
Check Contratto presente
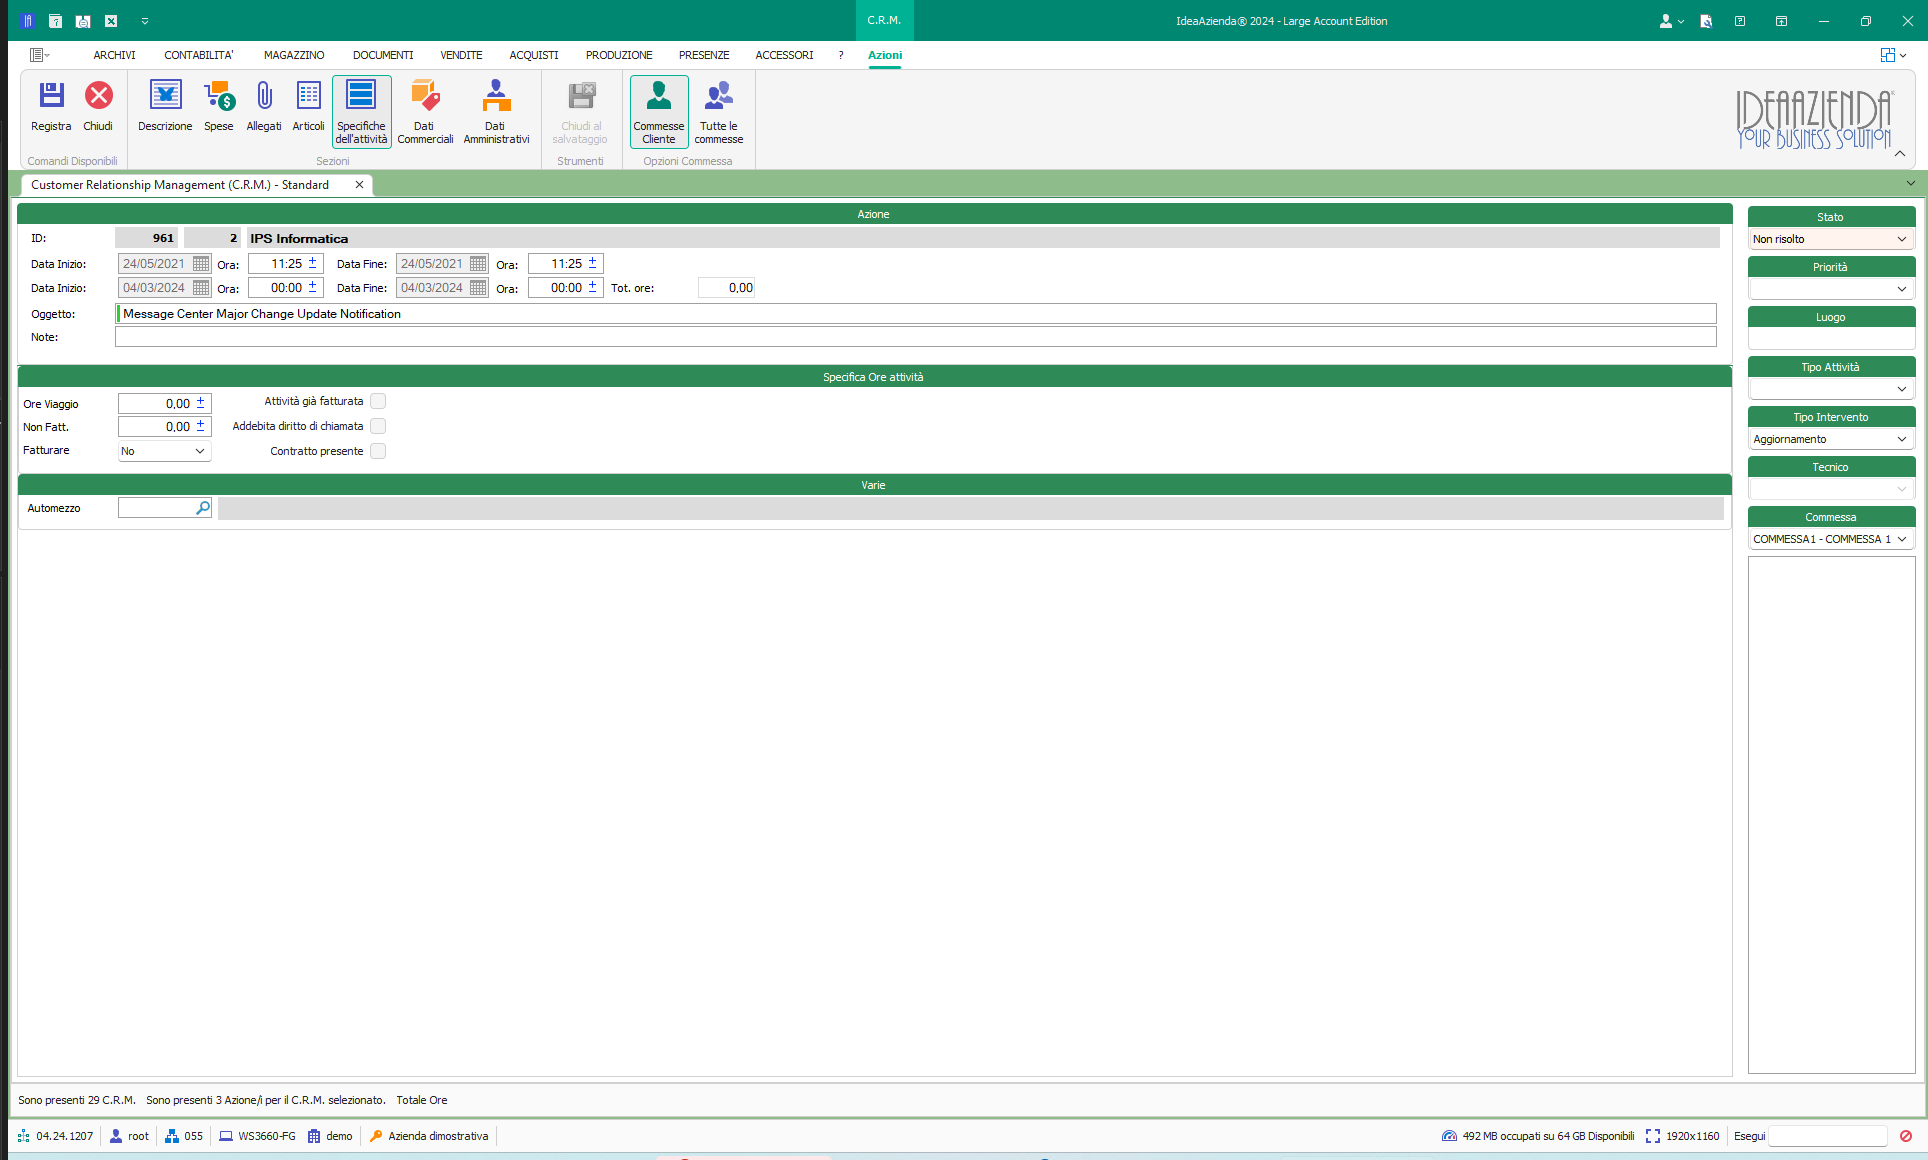point(378,451)
